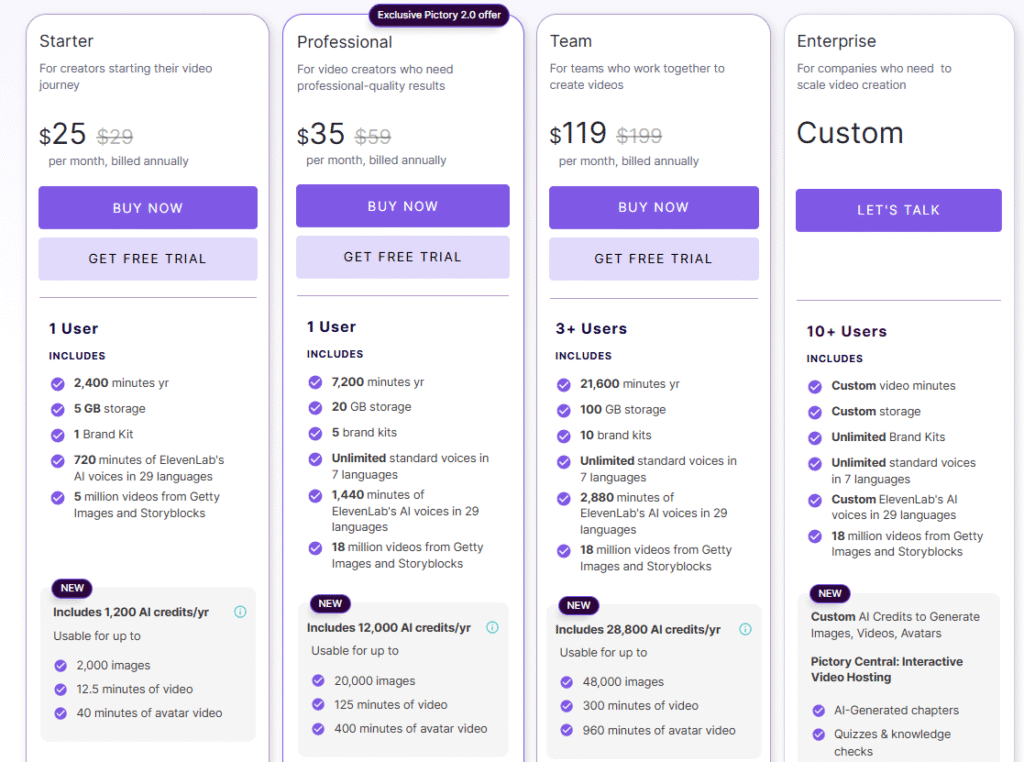Image resolution: width=1024 pixels, height=762 pixels.
Task: Click checkmark beside 720 minutes of ElevenLab's
Action: tap(58, 461)
